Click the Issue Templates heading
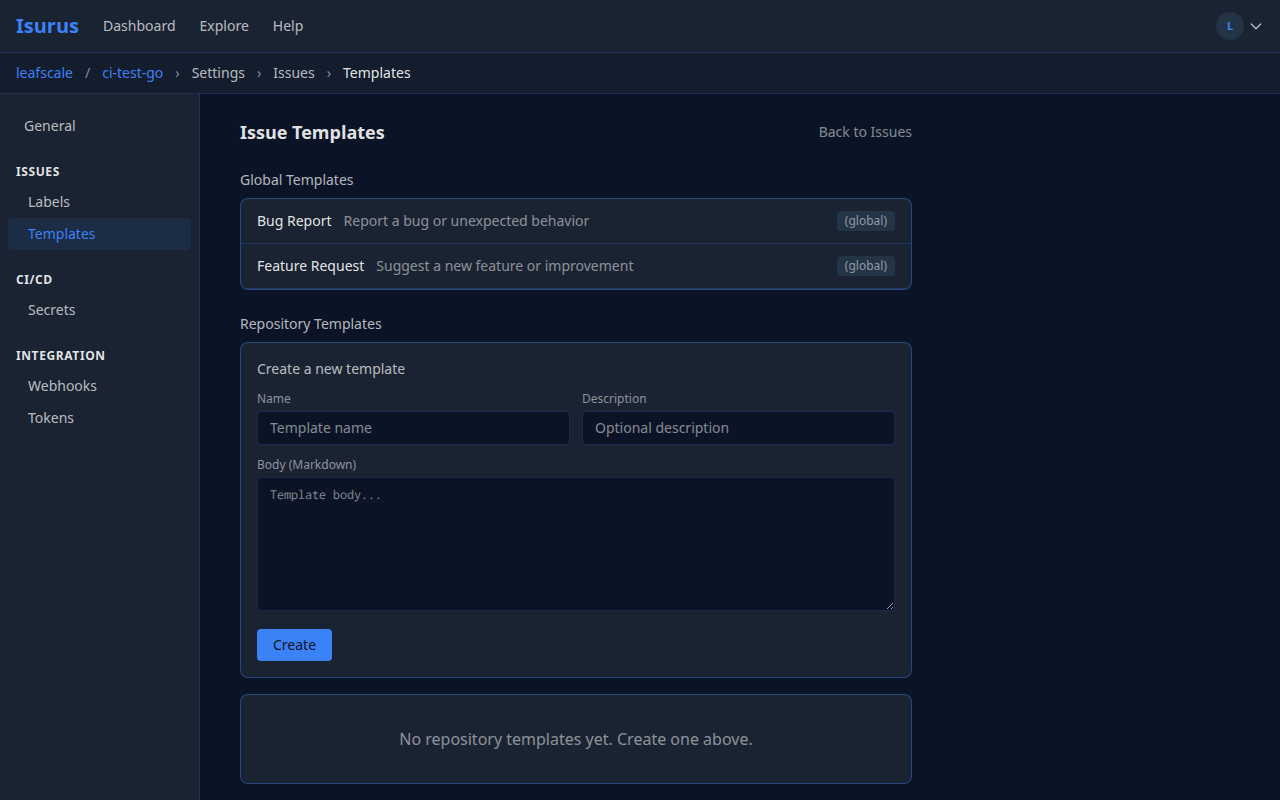 pos(312,133)
